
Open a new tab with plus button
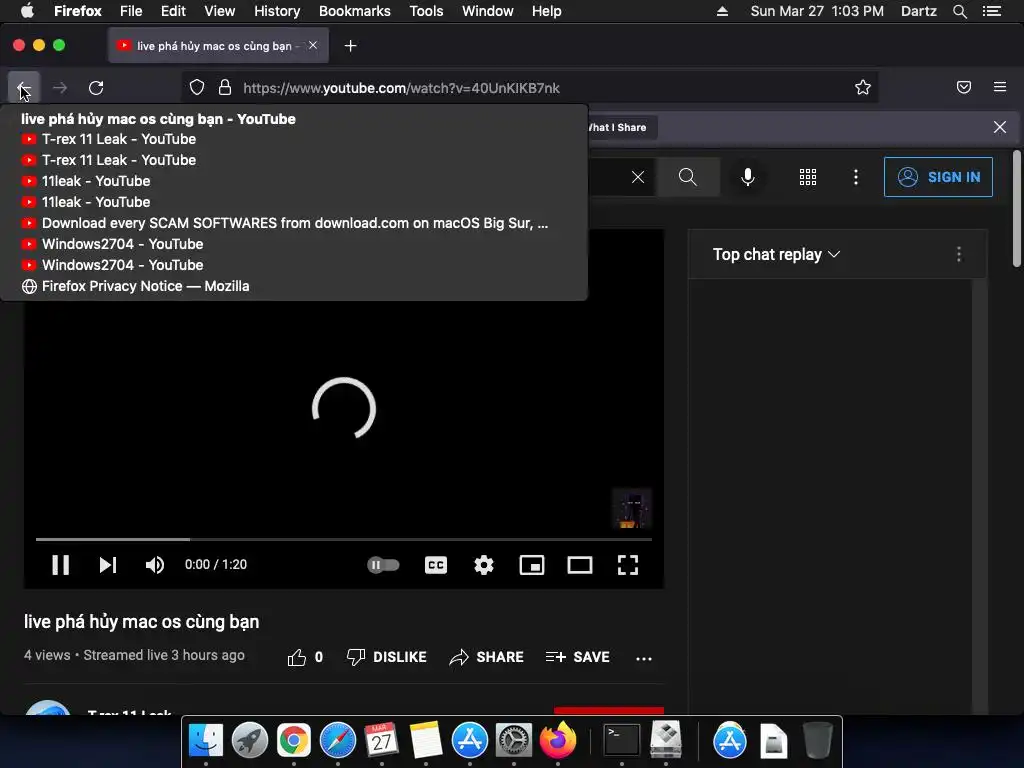[351, 46]
